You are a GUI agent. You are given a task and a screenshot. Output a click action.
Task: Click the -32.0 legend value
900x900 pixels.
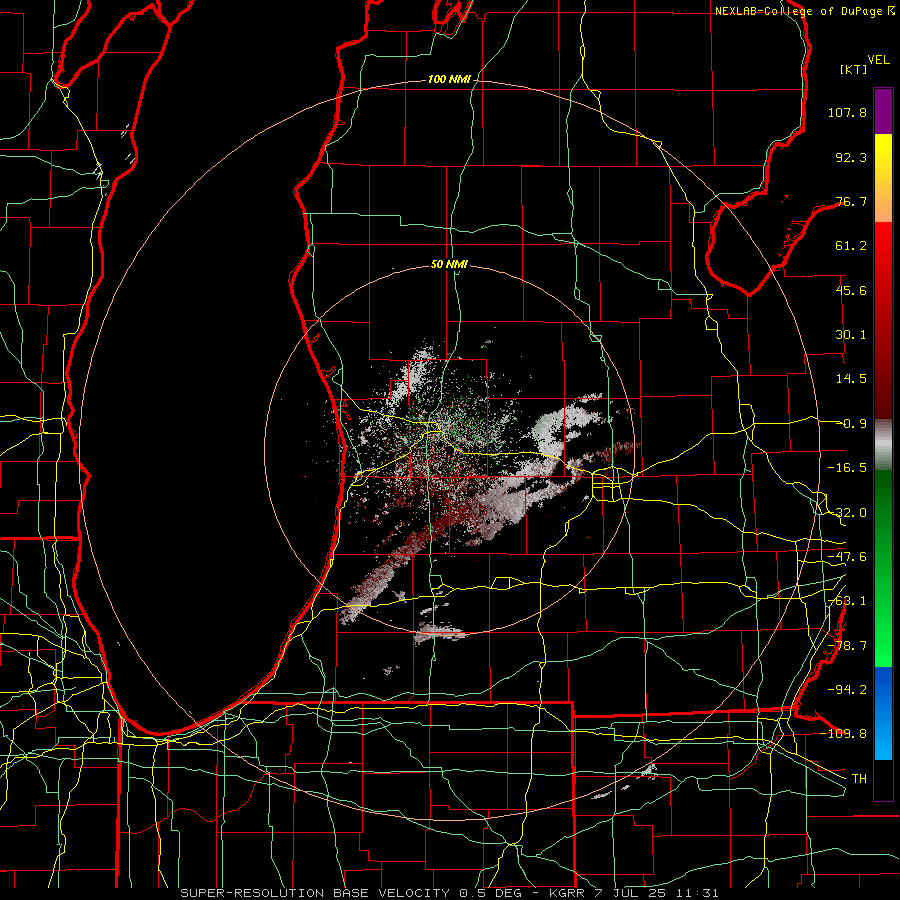coord(847,513)
